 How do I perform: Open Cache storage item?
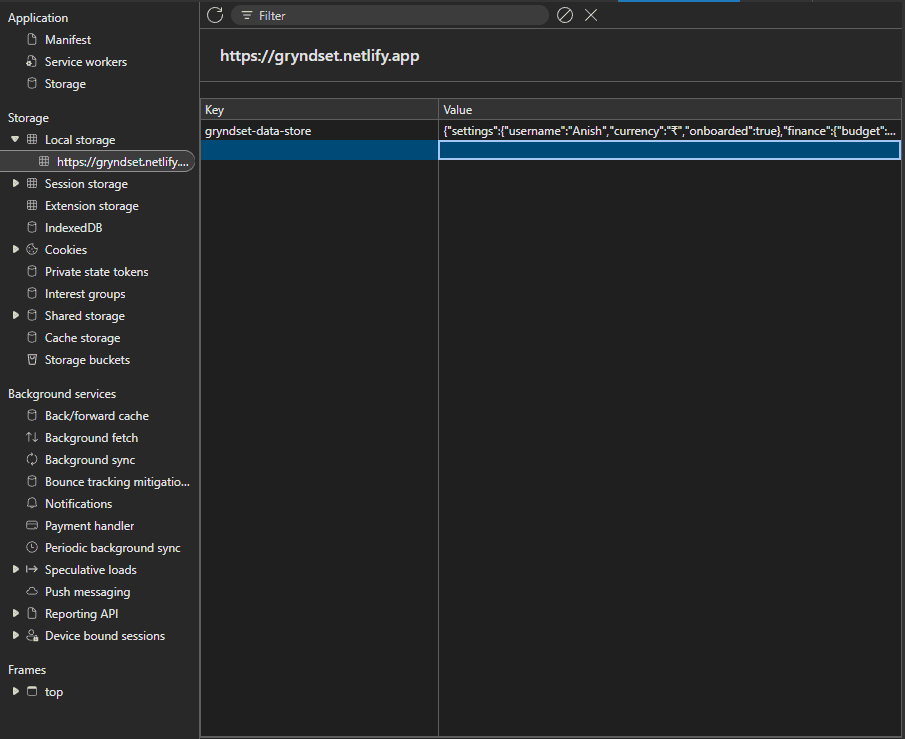click(x=82, y=338)
